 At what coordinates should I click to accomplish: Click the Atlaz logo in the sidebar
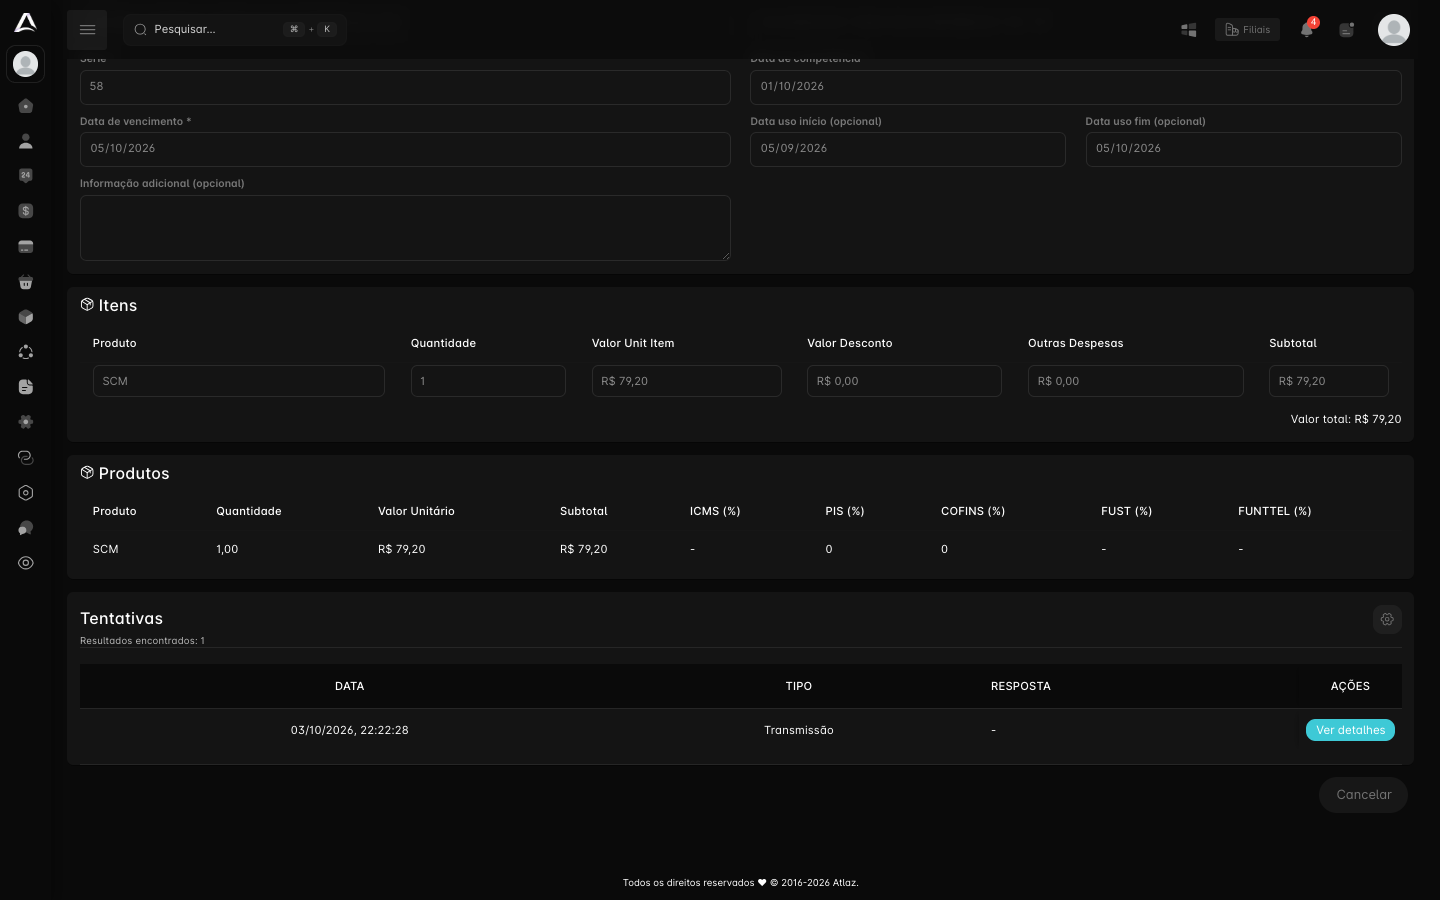[x=26, y=22]
